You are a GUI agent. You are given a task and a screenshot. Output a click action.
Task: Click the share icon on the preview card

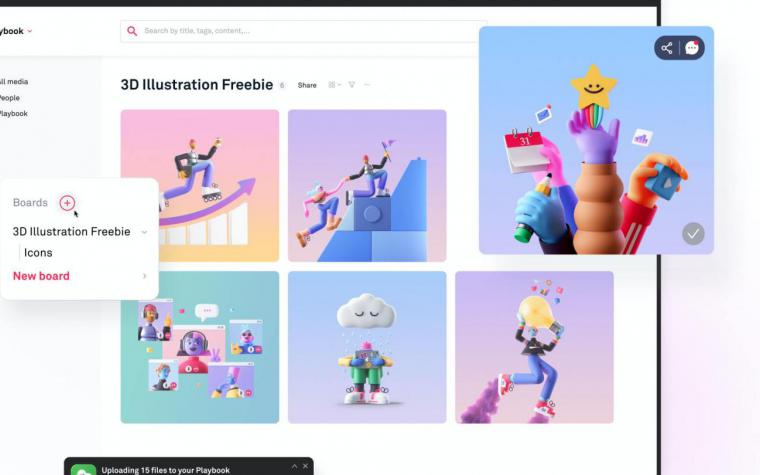[x=667, y=48]
